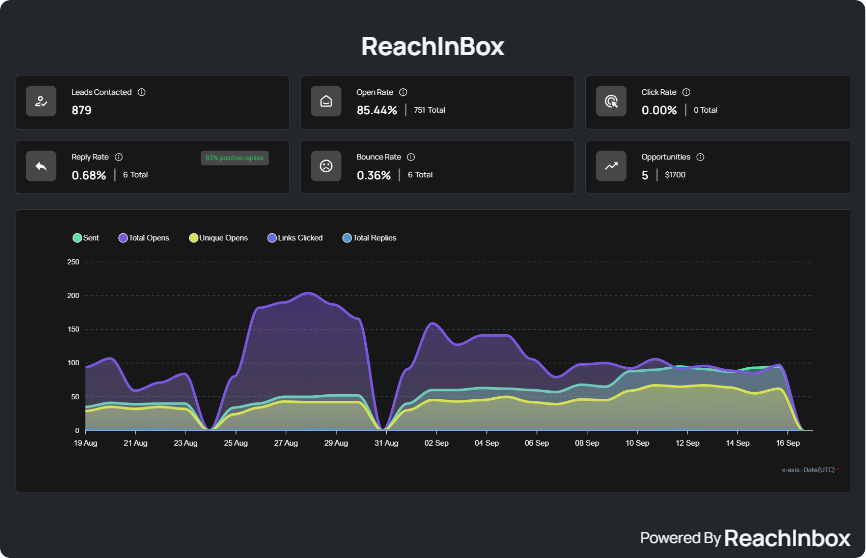Click the 27 Aug x-axis label
866x558 pixels.
[286, 443]
